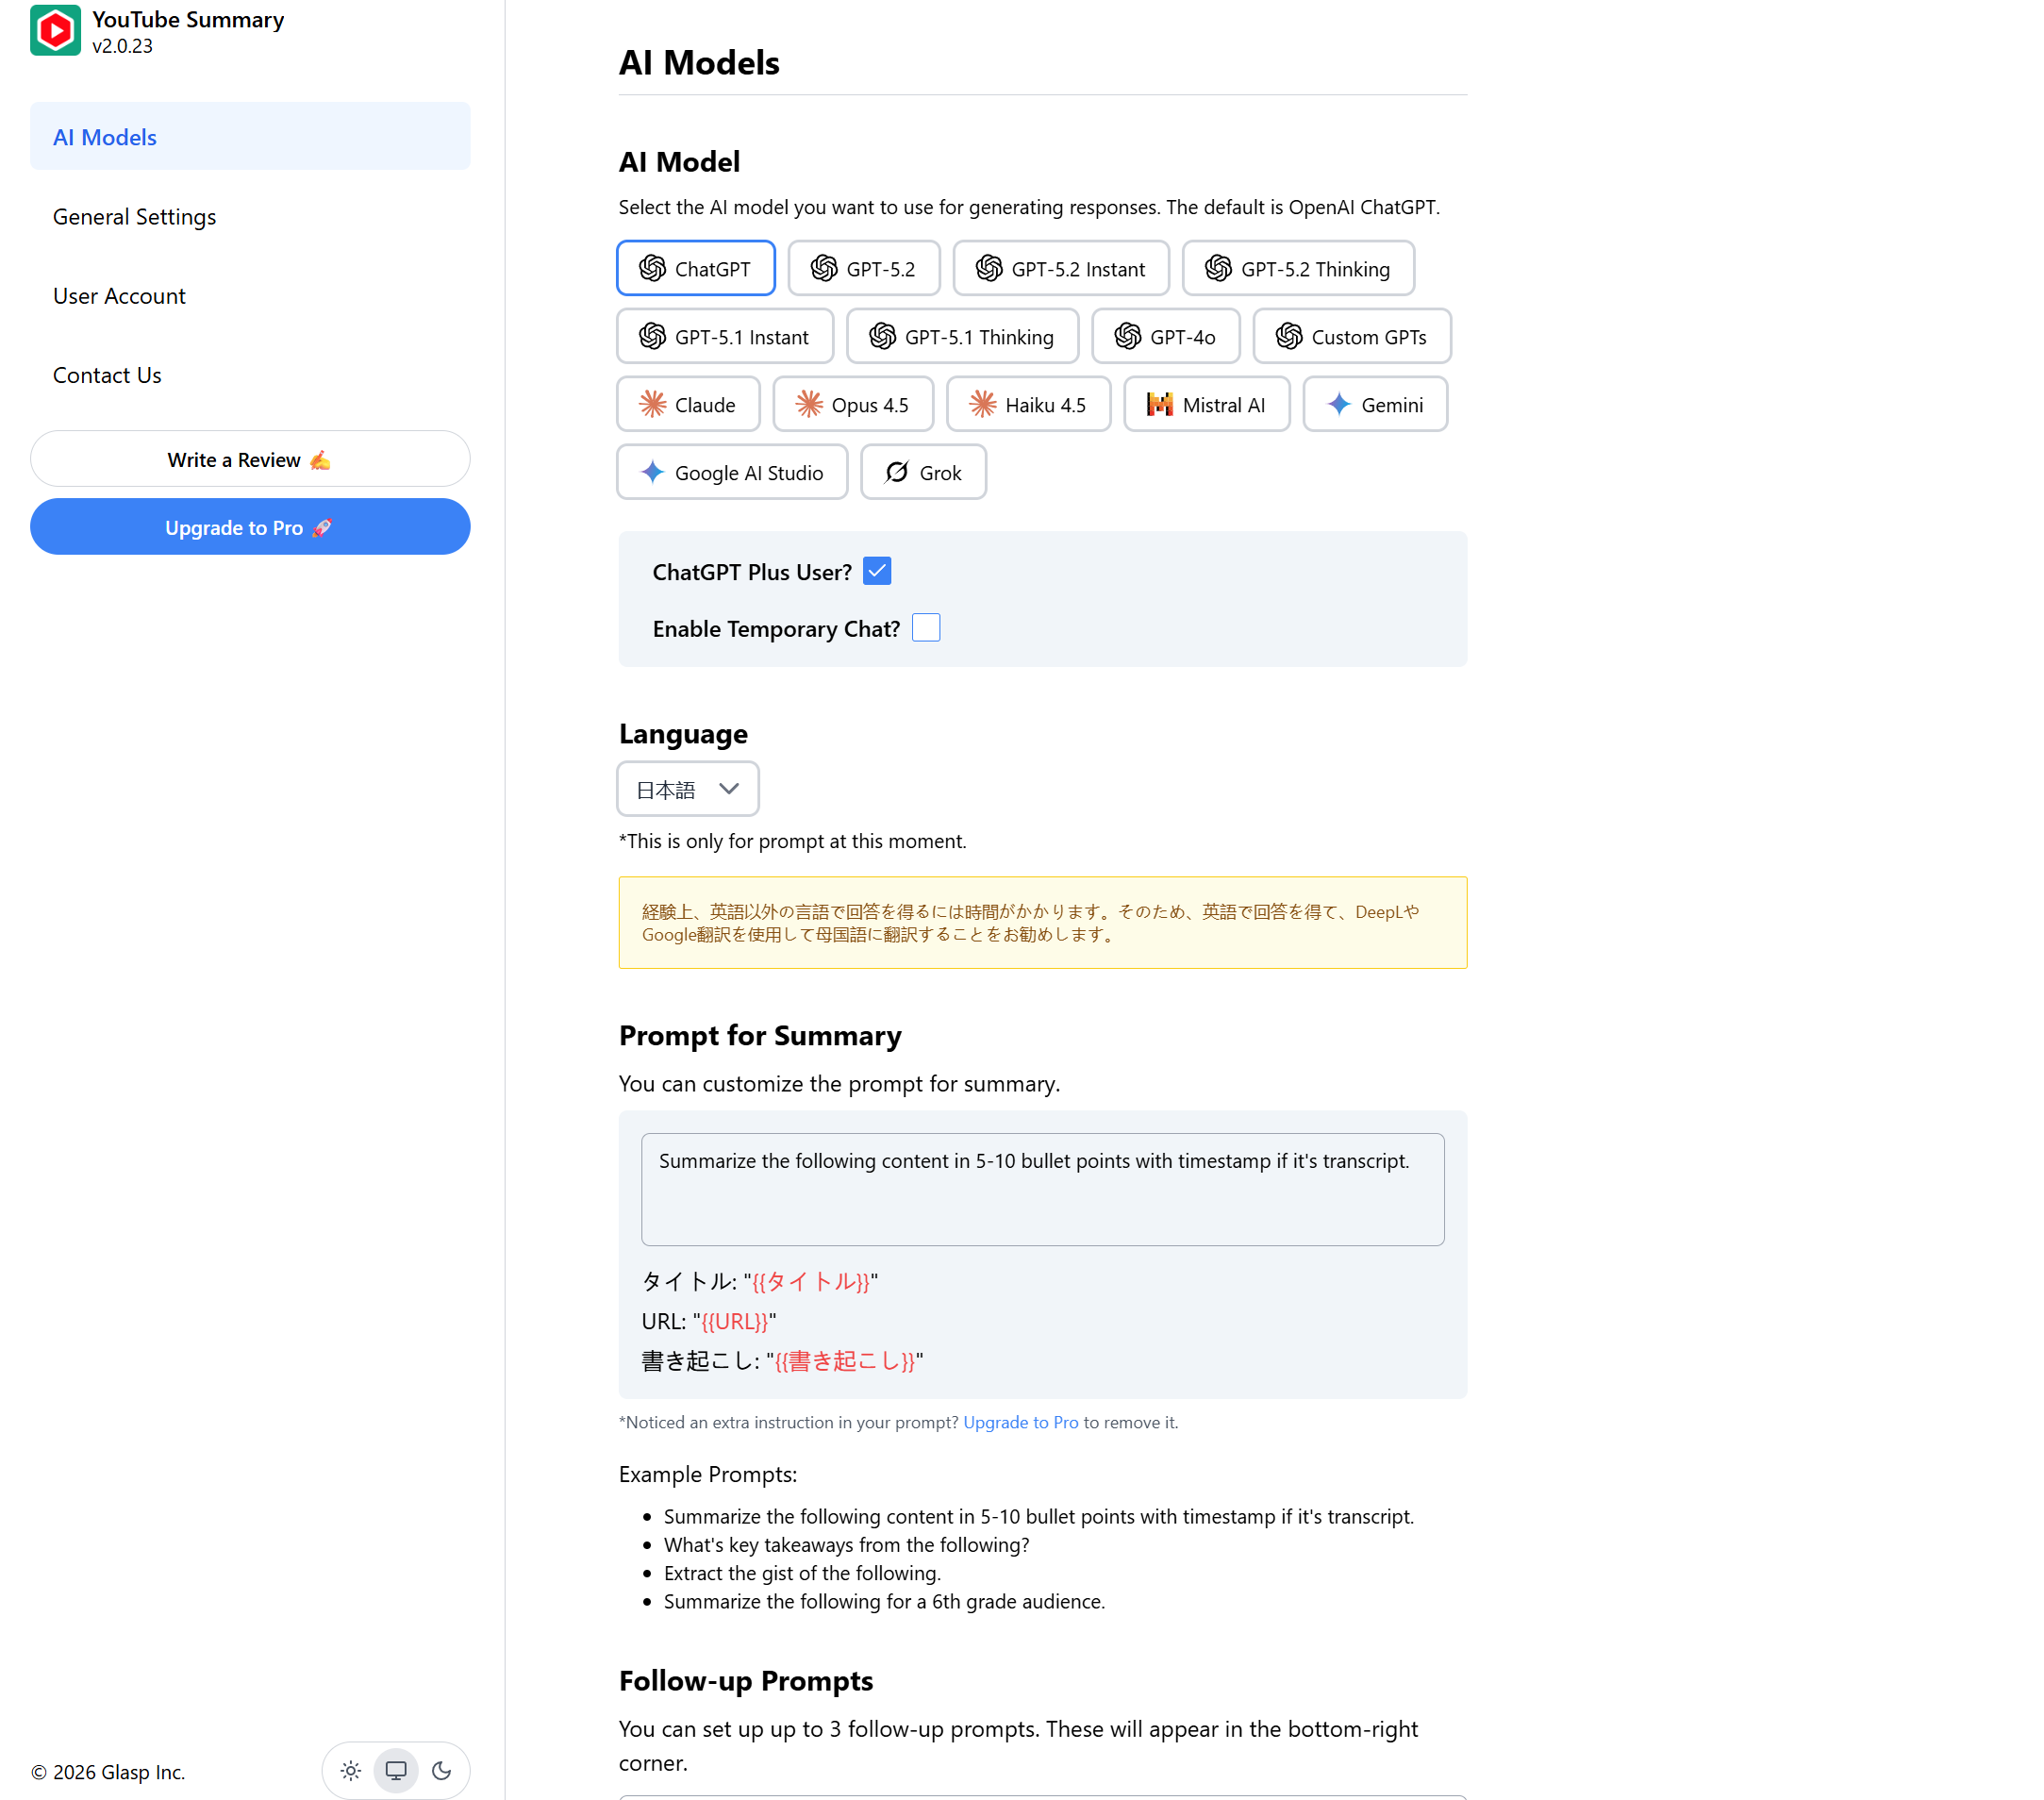Click the summary prompt text area
The image size is (2044, 1800).
[1042, 1189]
